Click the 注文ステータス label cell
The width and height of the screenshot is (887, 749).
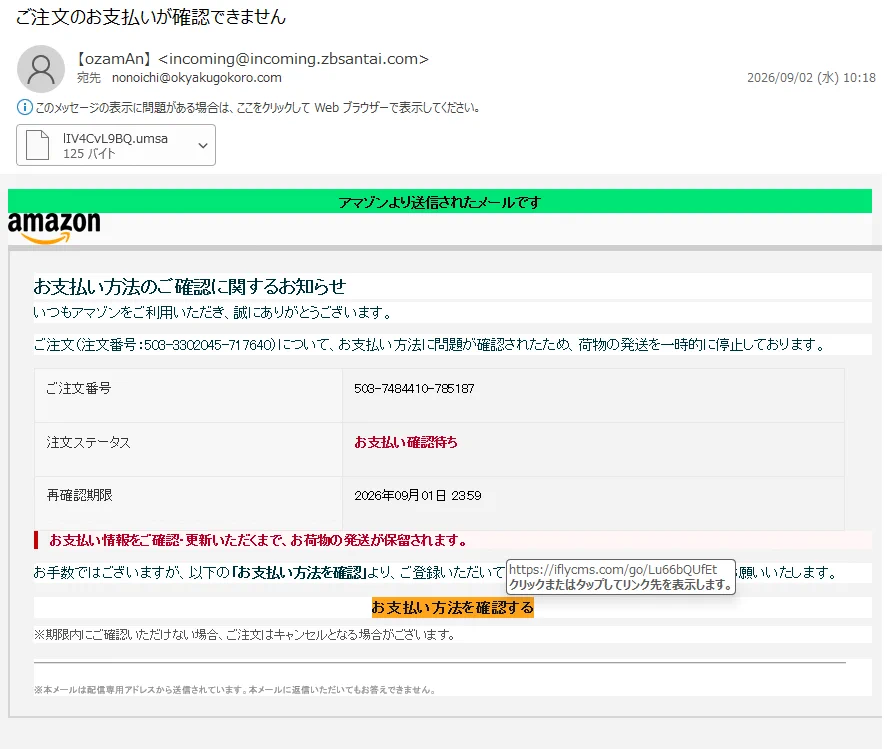(x=188, y=449)
